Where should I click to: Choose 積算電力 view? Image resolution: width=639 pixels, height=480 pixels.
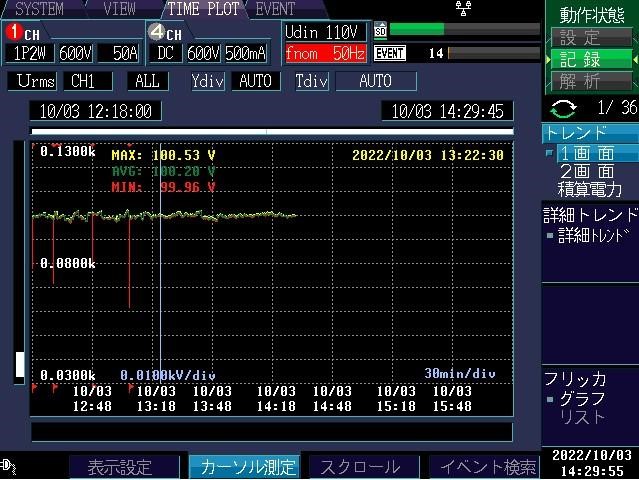(590, 189)
